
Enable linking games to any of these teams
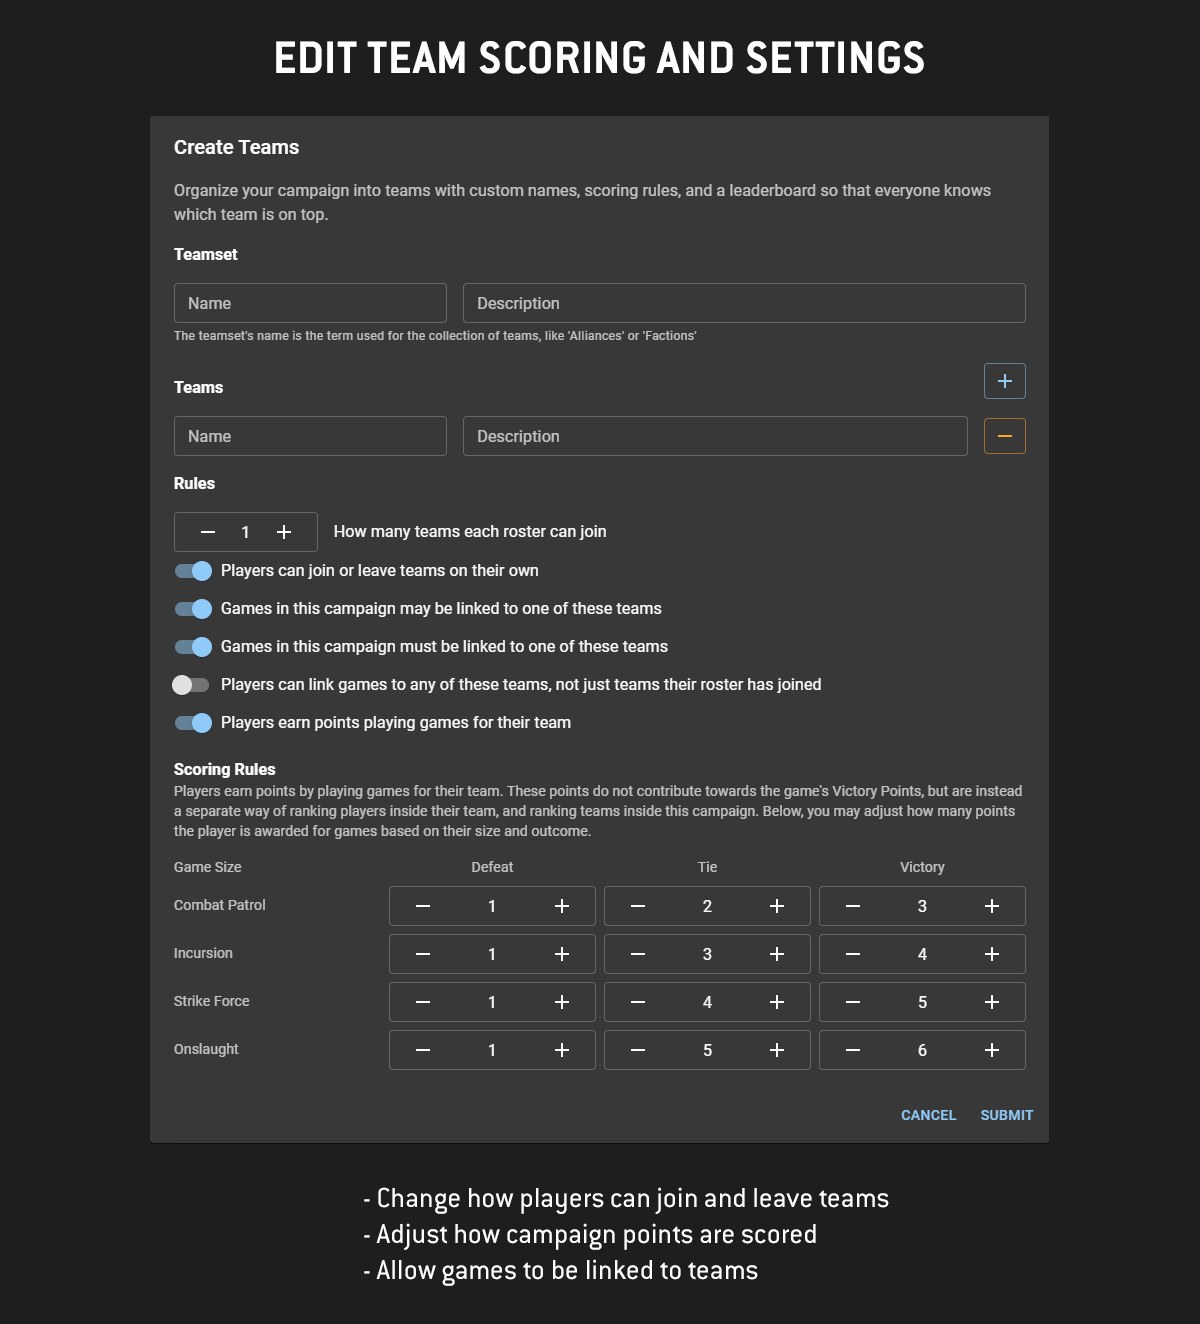(191, 685)
